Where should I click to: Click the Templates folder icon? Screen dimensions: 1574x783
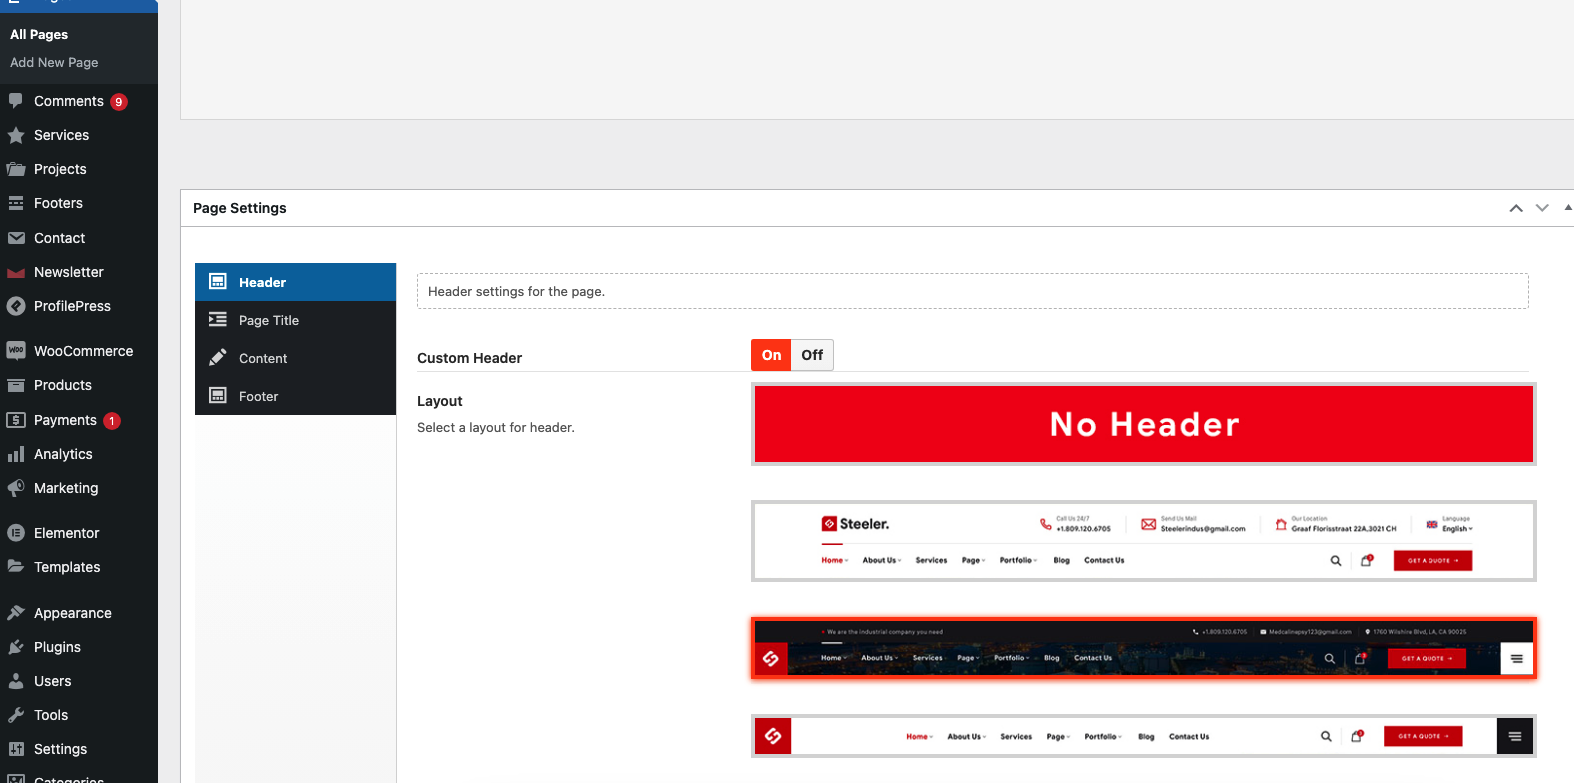tap(16, 567)
